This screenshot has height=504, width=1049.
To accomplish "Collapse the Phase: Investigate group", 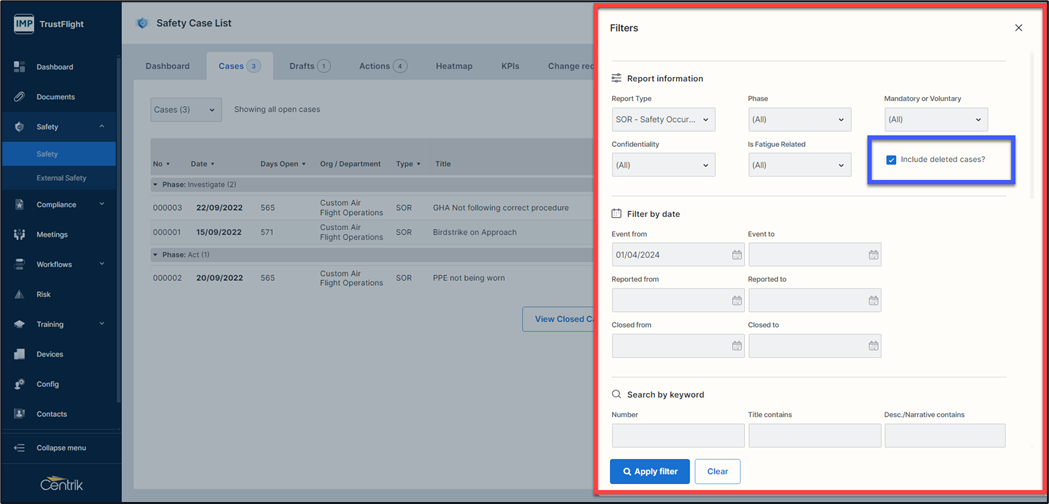I will click(x=155, y=185).
